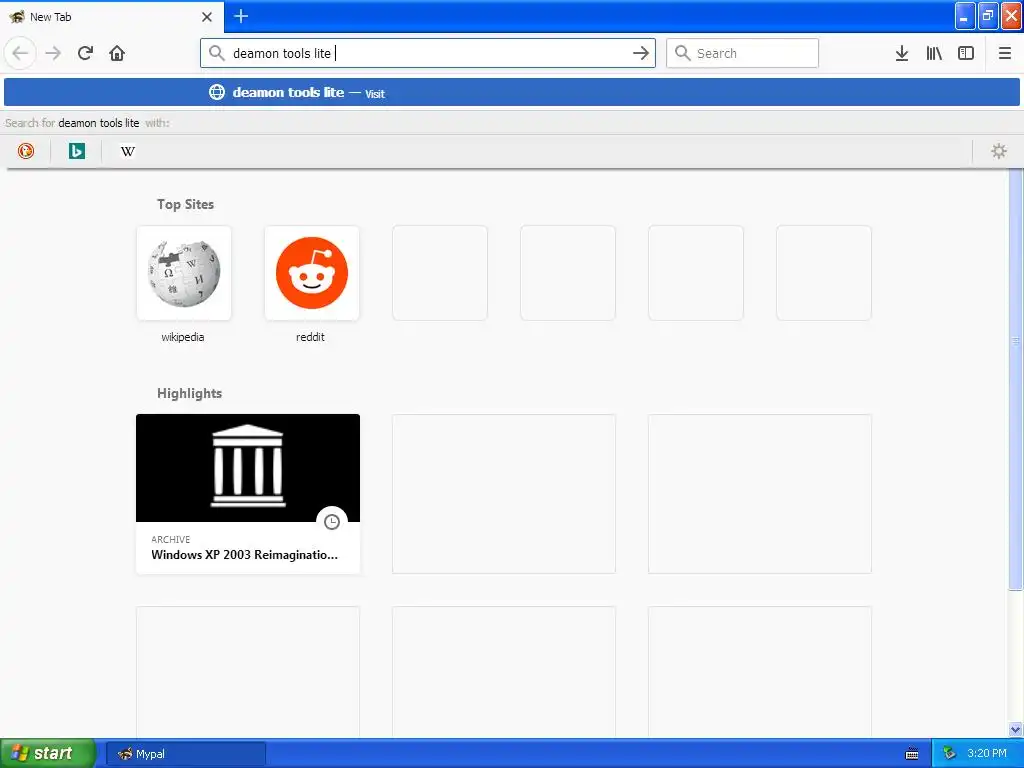The width and height of the screenshot is (1024, 768).
Task: Search with Bing engine icon
Action: 77,152
